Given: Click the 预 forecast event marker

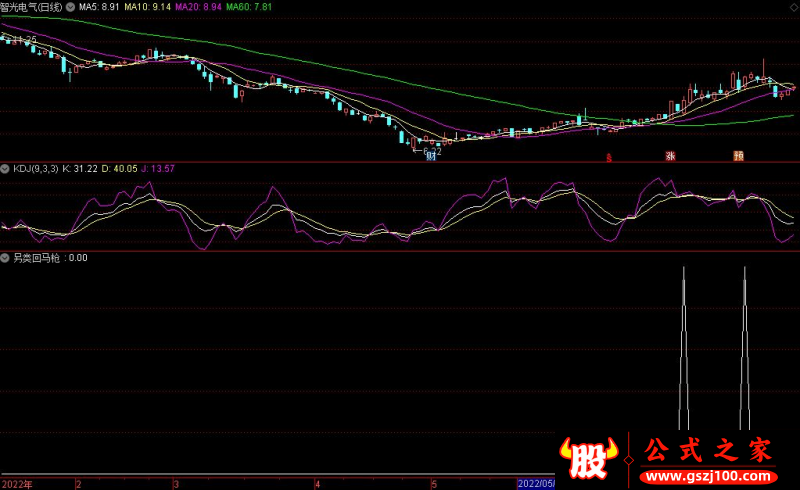Looking at the screenshot, I should point(738,156).
